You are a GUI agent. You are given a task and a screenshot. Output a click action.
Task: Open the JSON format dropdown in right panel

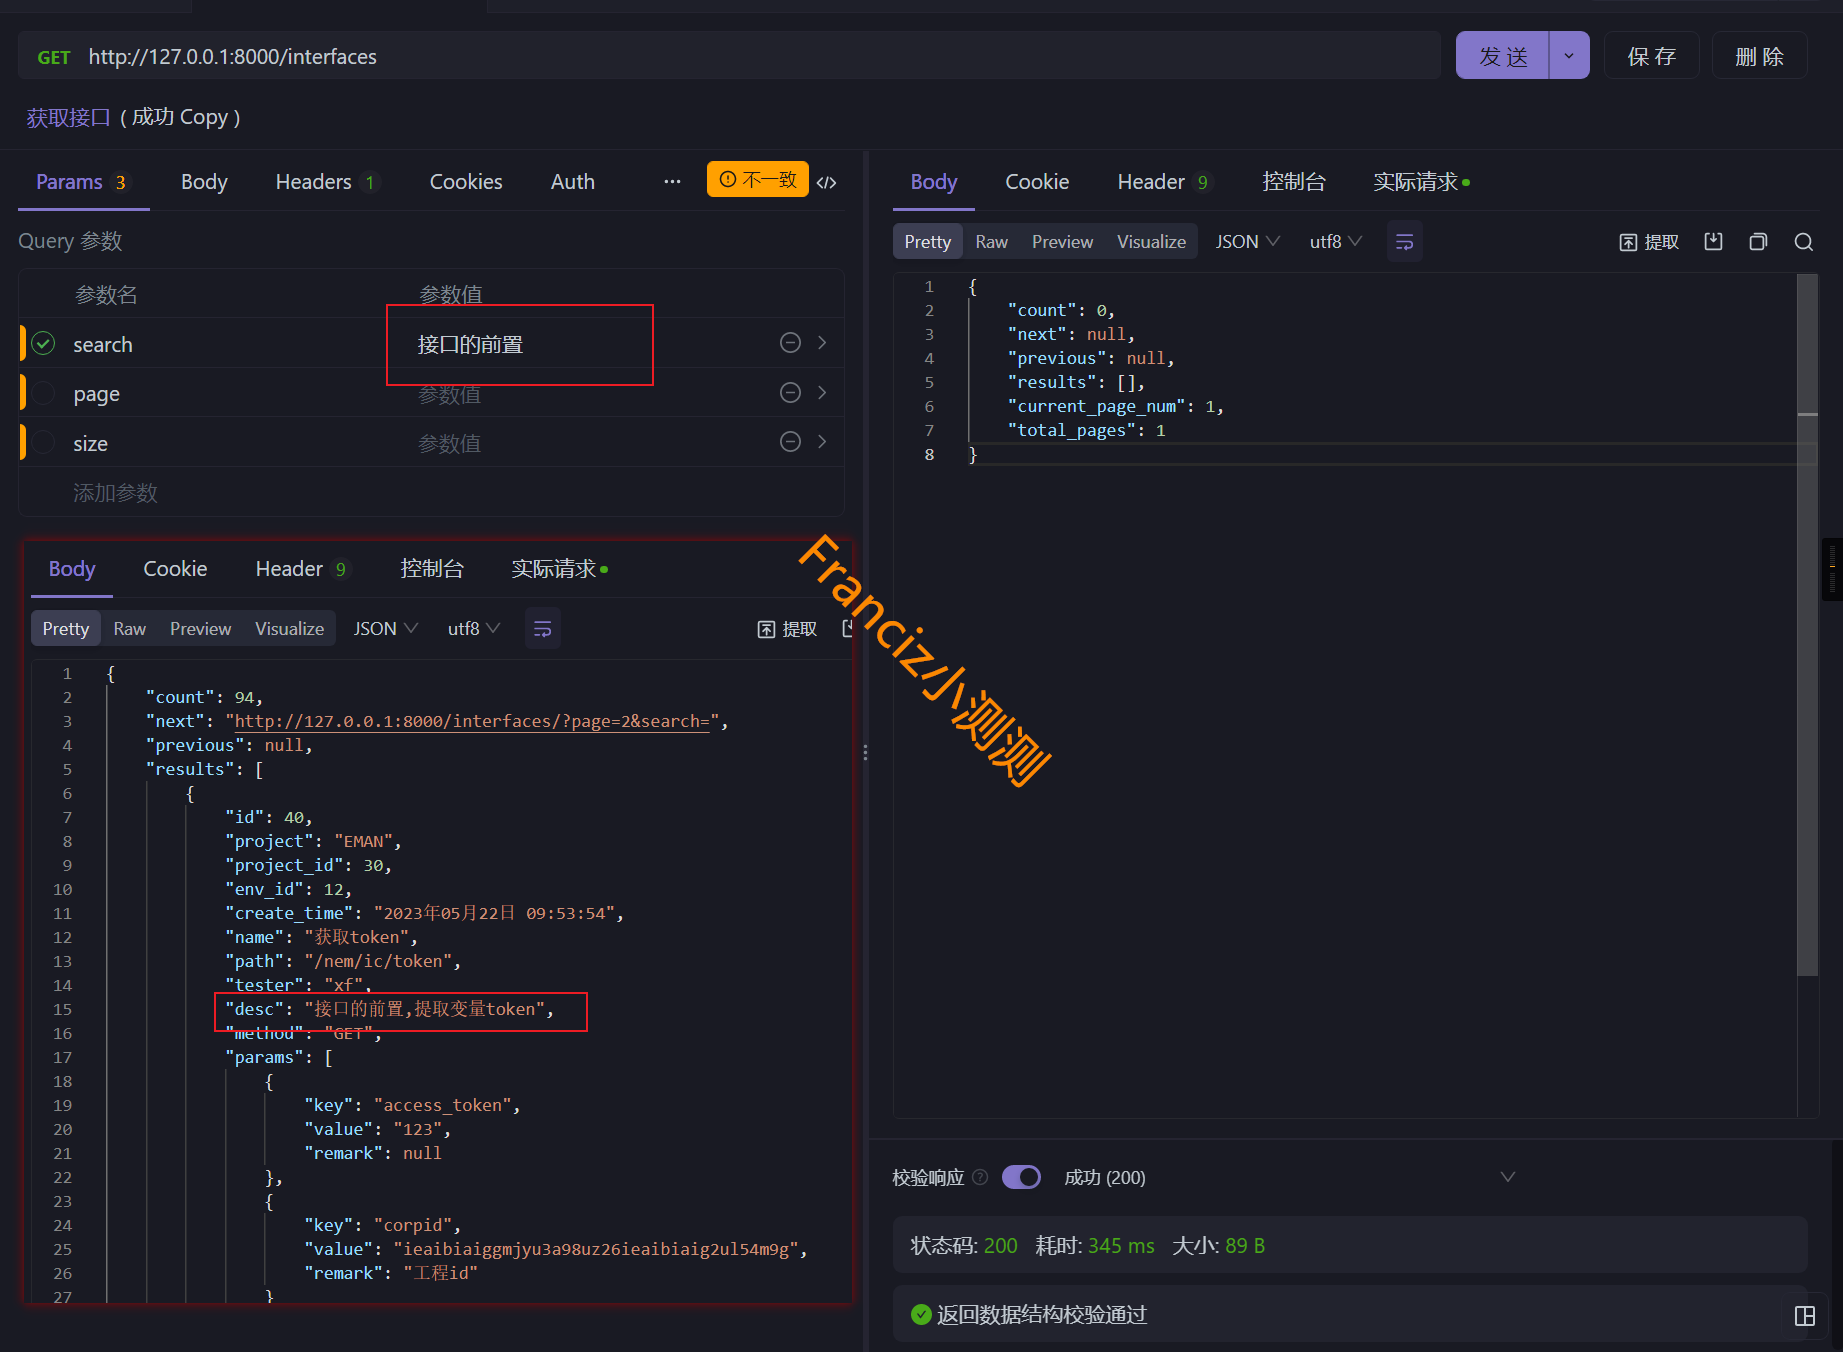pos(1247,242)
